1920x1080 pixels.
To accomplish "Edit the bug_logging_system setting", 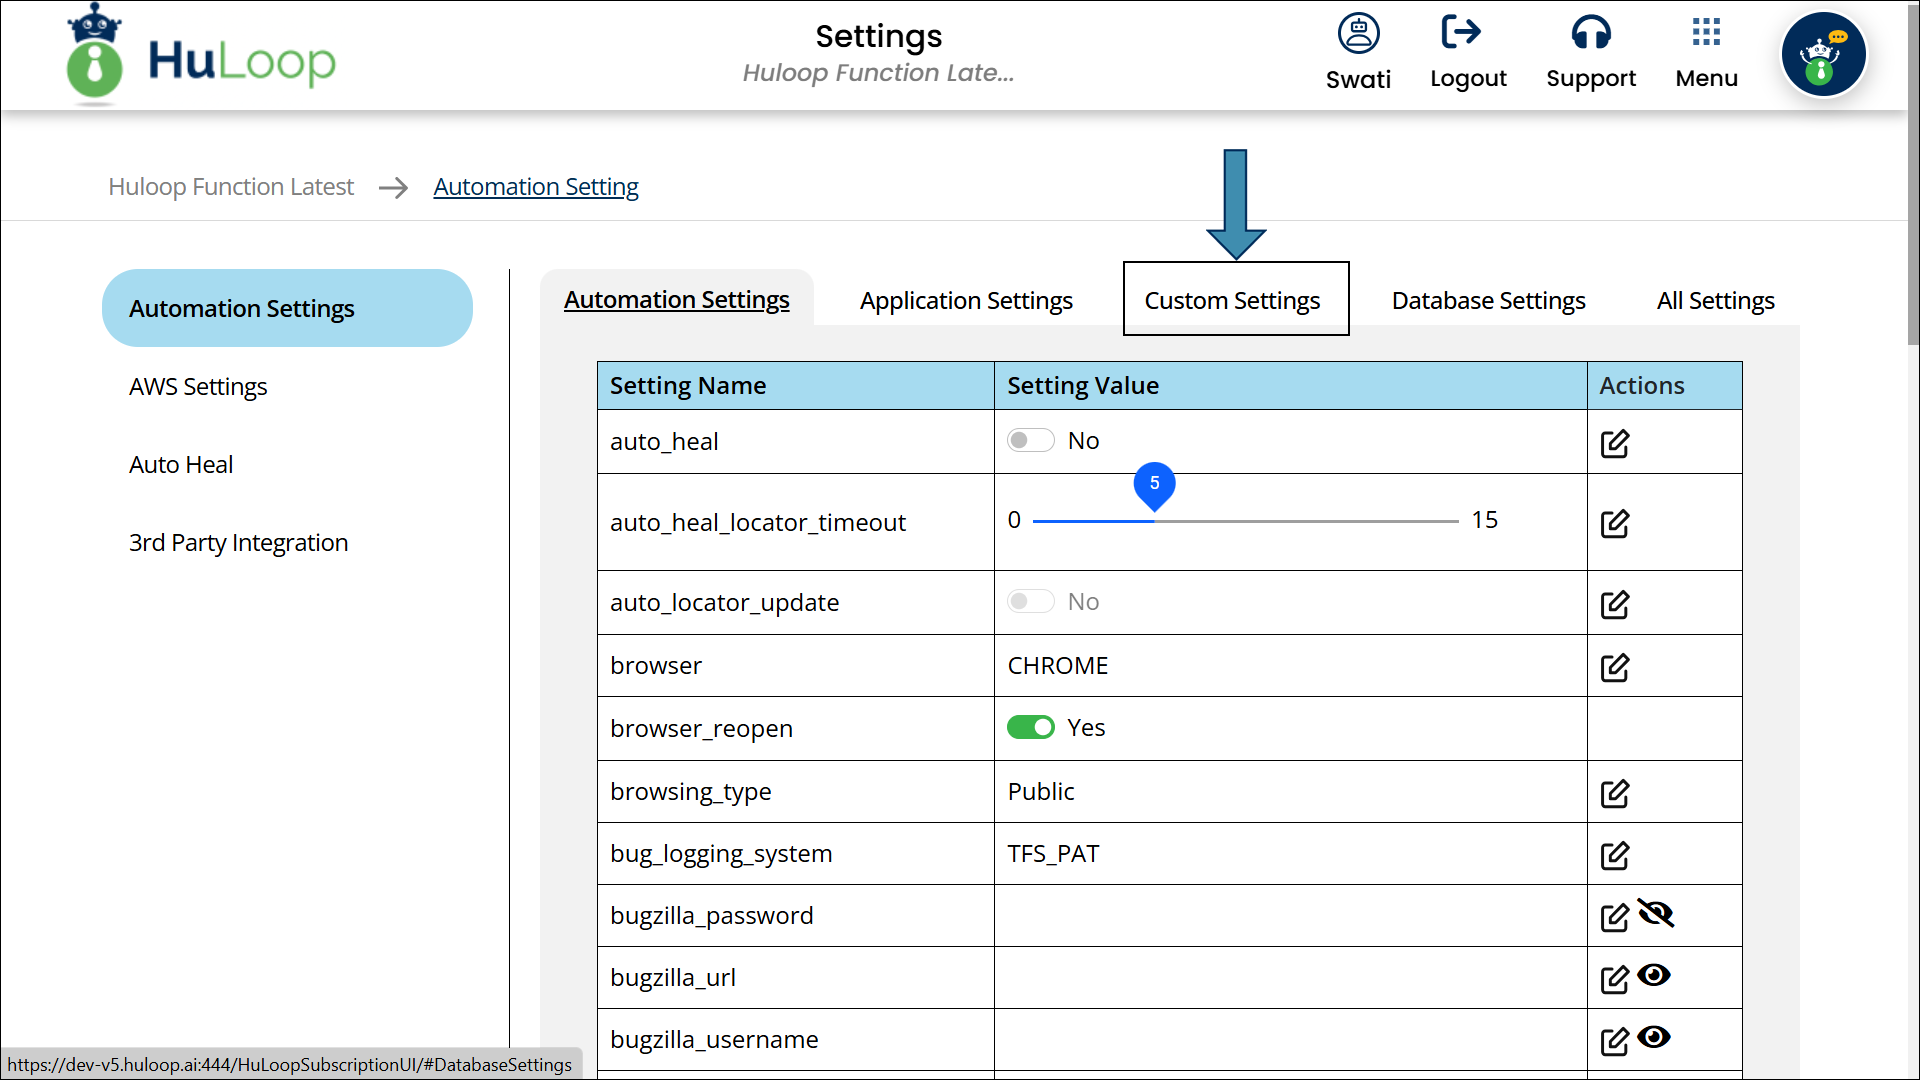I will coord(1615,855).
